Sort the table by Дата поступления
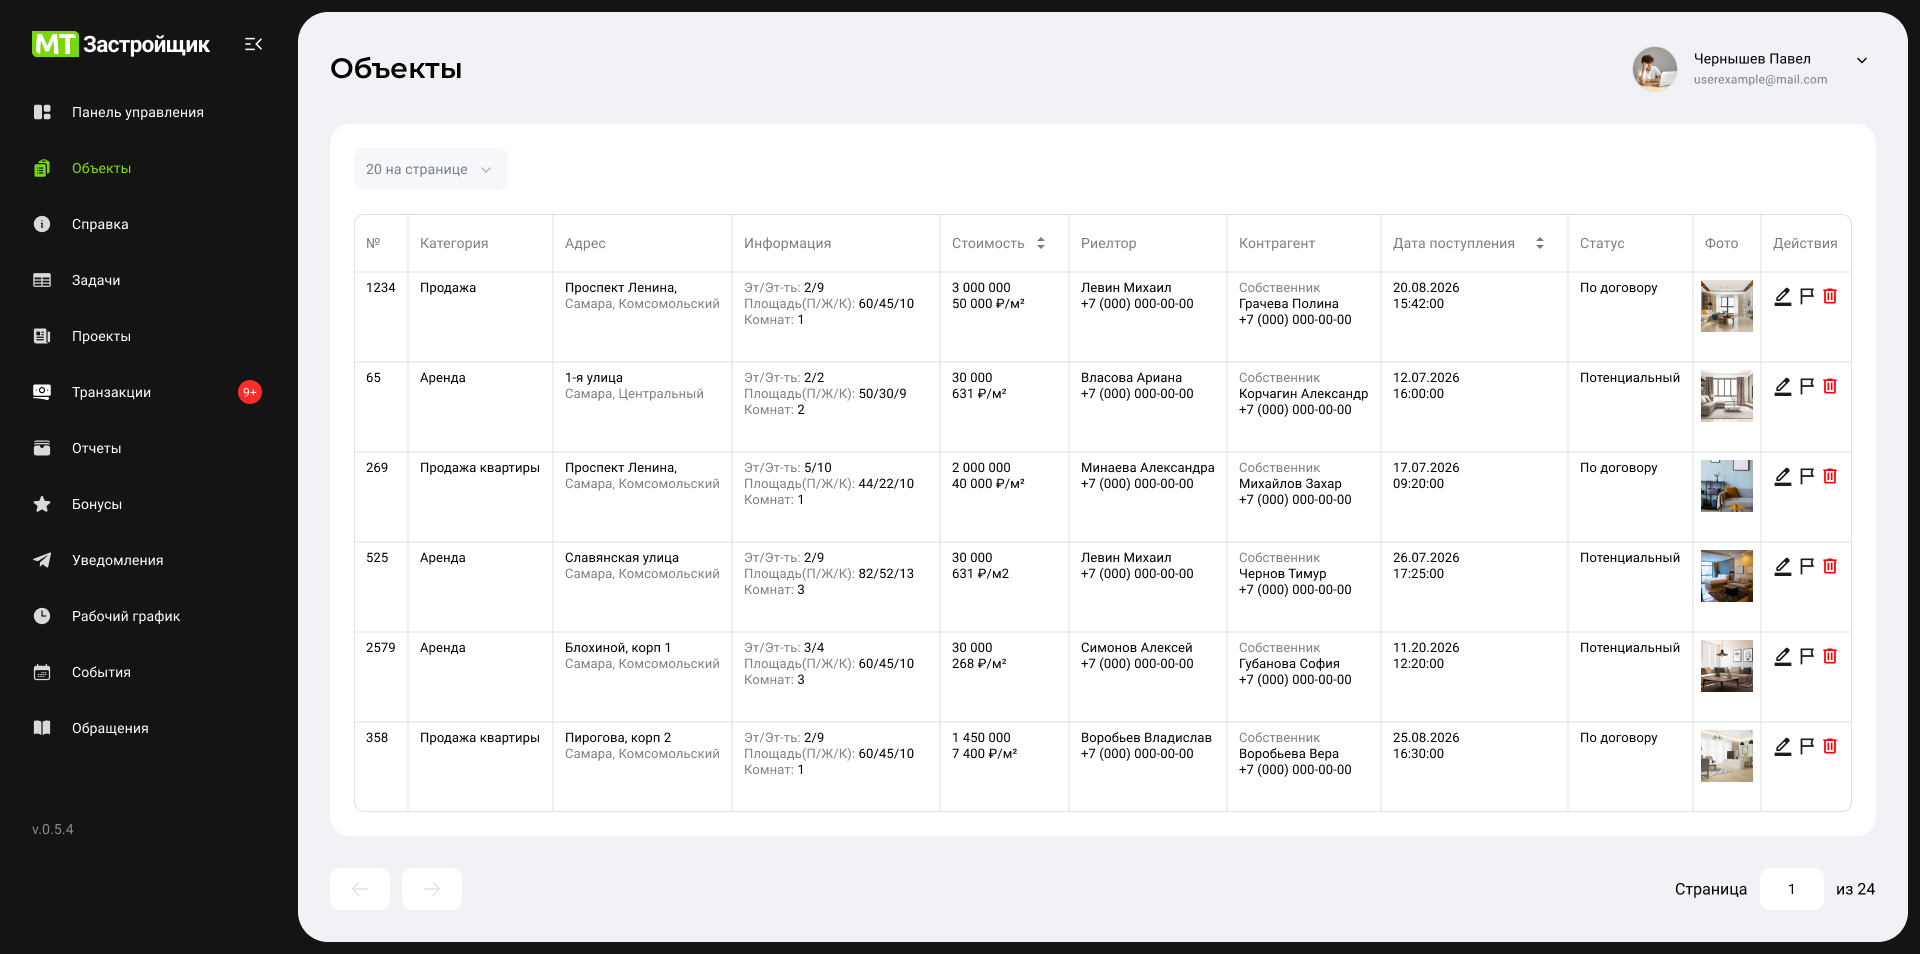1920x954 pixels. (x=1540, y=243)
